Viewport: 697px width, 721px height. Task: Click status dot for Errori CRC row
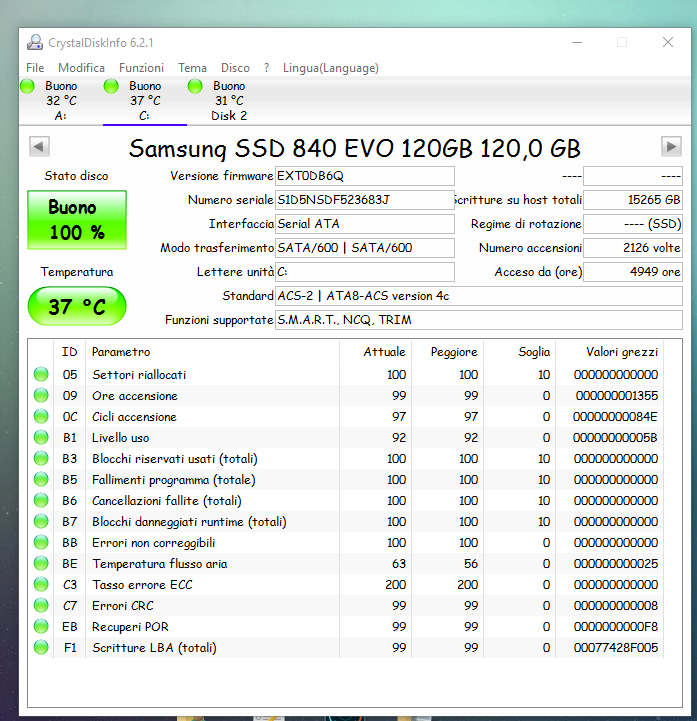coord(41,606)
